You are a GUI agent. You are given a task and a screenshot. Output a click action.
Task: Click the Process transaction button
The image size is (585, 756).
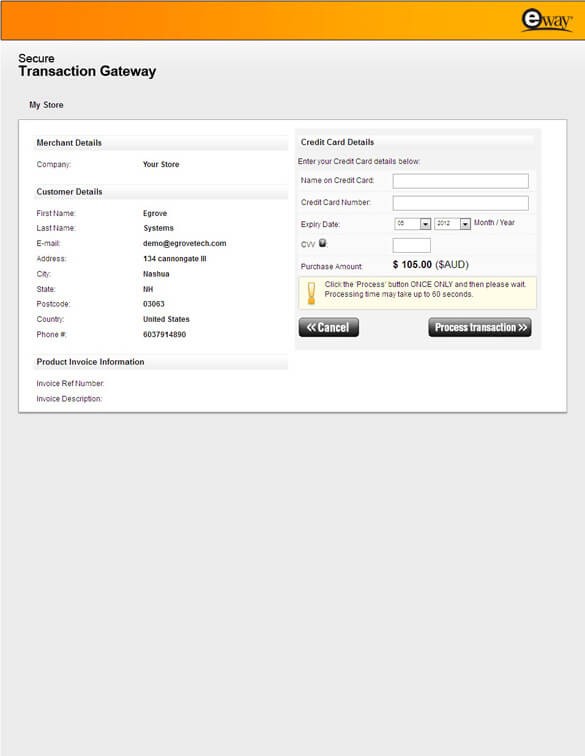[x=480, y=327]
